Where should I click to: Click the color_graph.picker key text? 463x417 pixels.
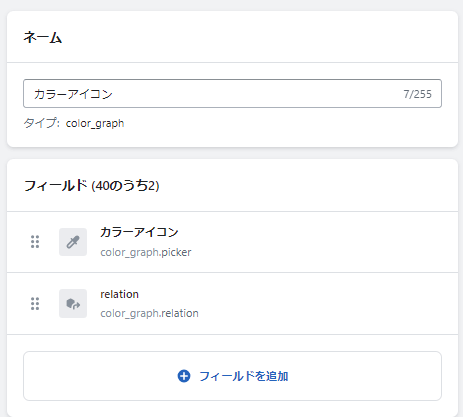(x=146, y=252)
